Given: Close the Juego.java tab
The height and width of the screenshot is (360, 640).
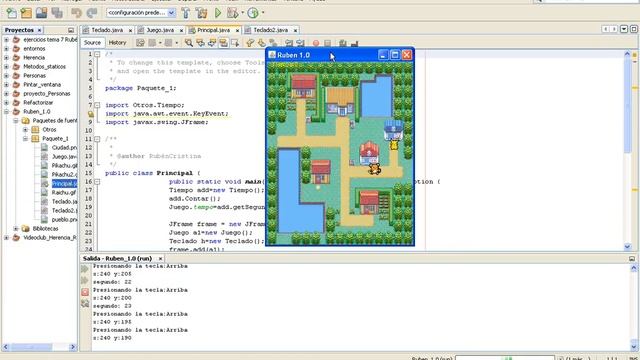Looking at the screenshot, I should pyautogui.click(x=181, y=31).
